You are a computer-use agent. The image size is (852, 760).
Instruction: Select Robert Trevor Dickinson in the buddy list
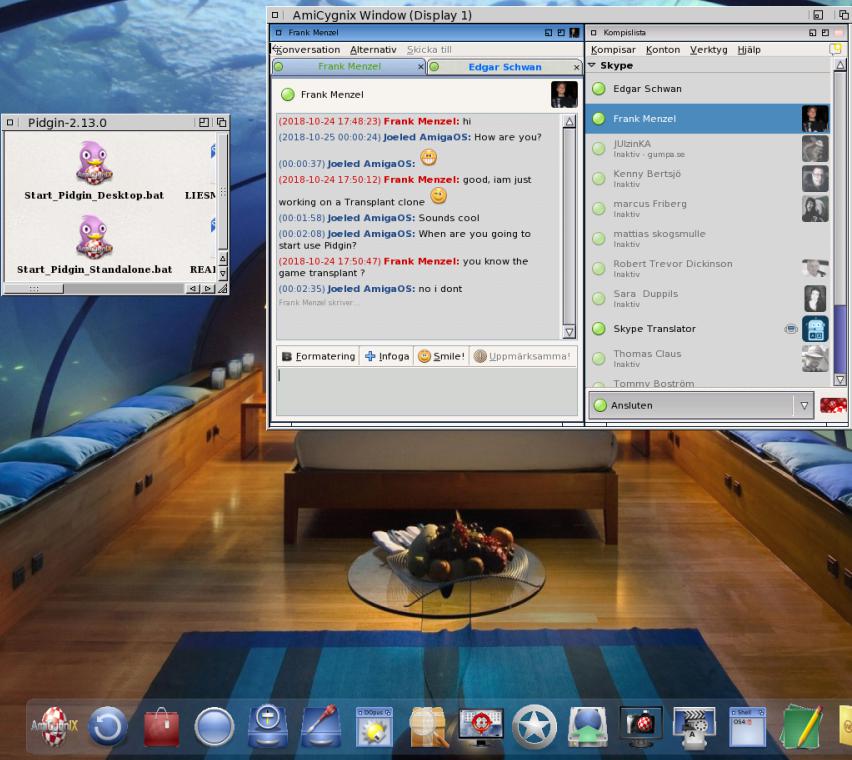tap(709, 268)
